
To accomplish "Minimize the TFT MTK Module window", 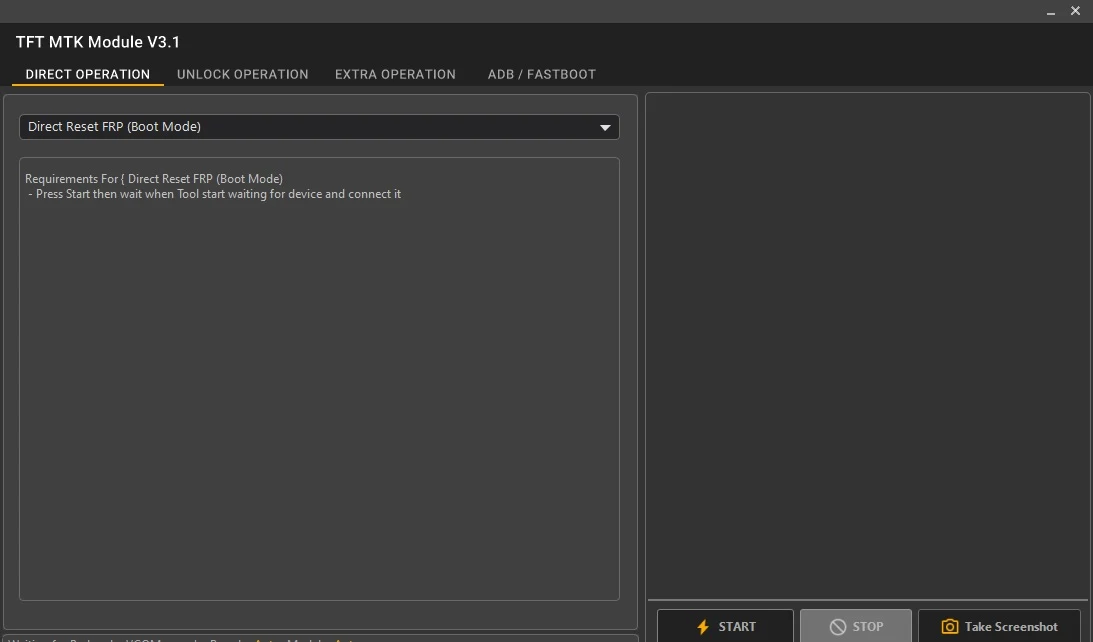I will 1050,12.
